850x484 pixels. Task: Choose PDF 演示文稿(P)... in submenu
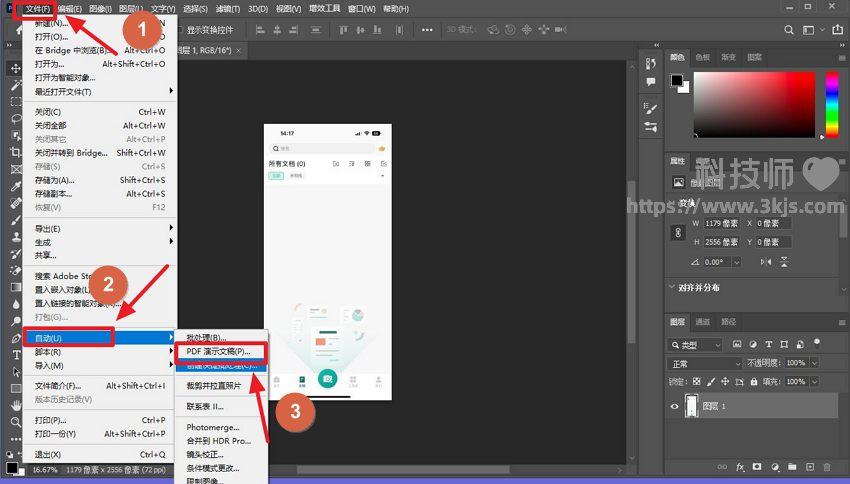[x=221, y=352]
